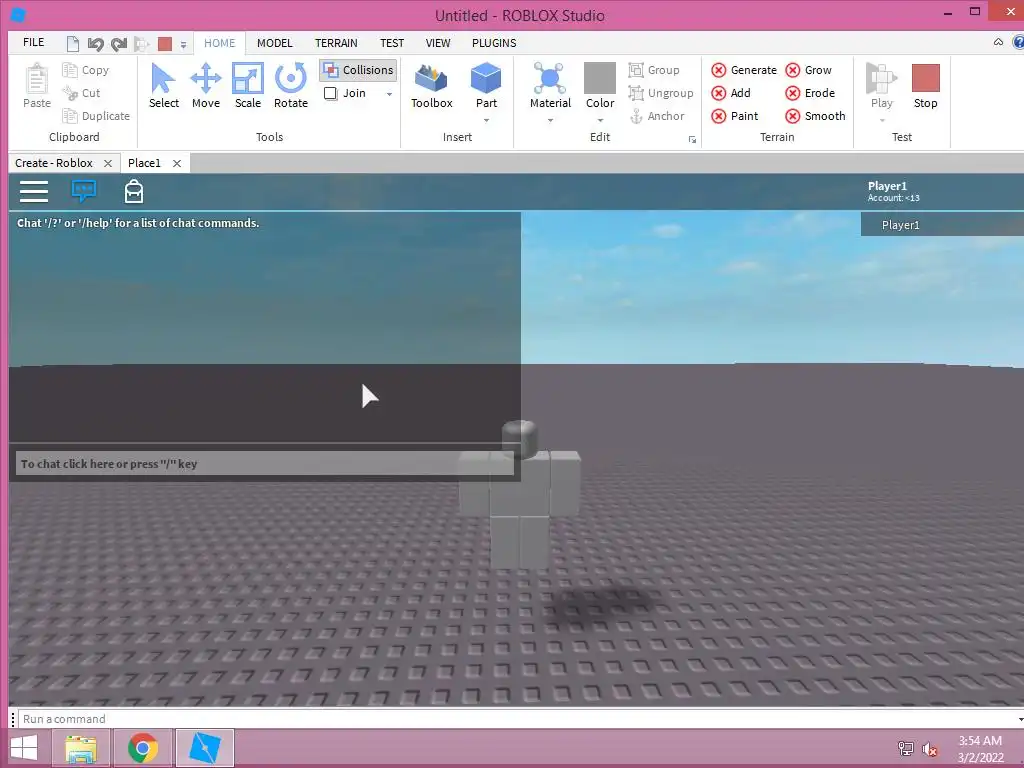1024x768 pixels.
Task: Open the Toolbox
Action: click(x=432, y=86)
